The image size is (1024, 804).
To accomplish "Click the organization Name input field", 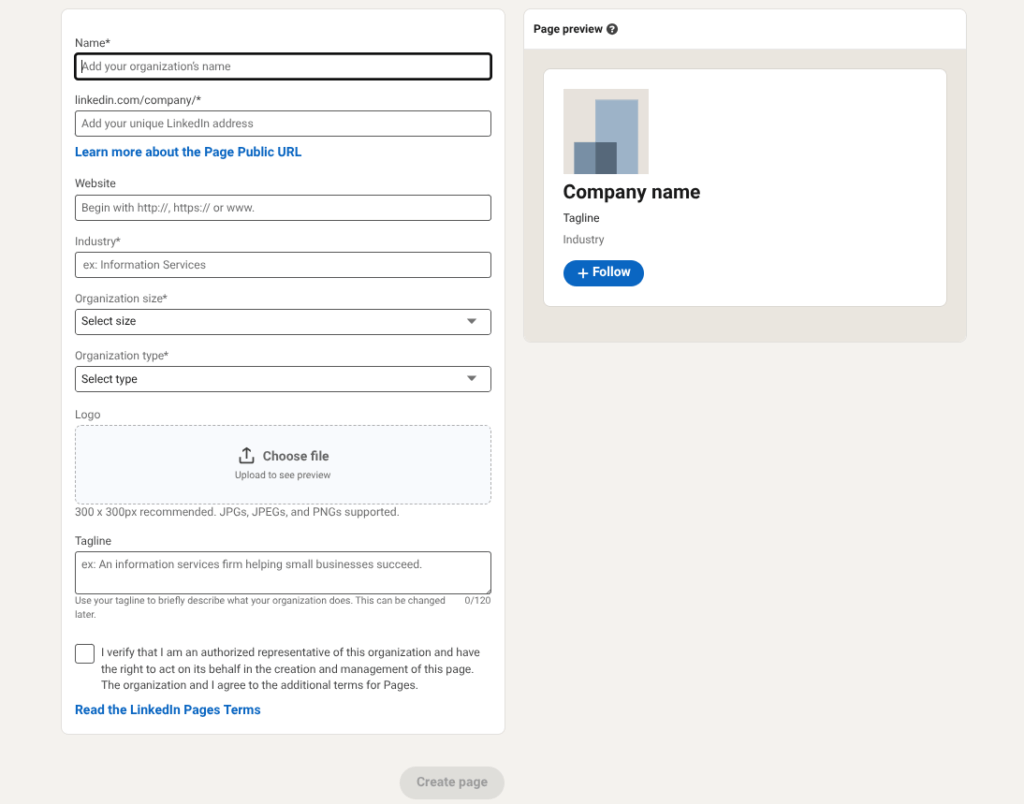I will click(283, 66).
